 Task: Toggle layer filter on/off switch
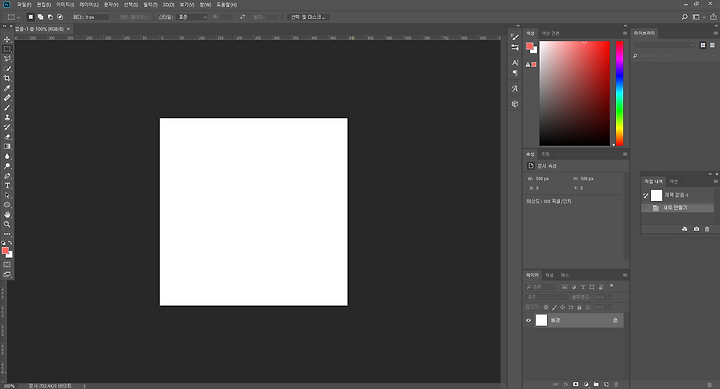(611, 286)
